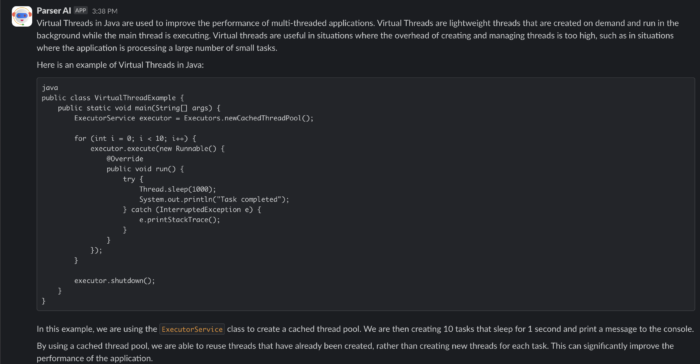700x364 pixels.
Task: Click the executor.execute(new Runnable() line
Action: pos(157,149)
